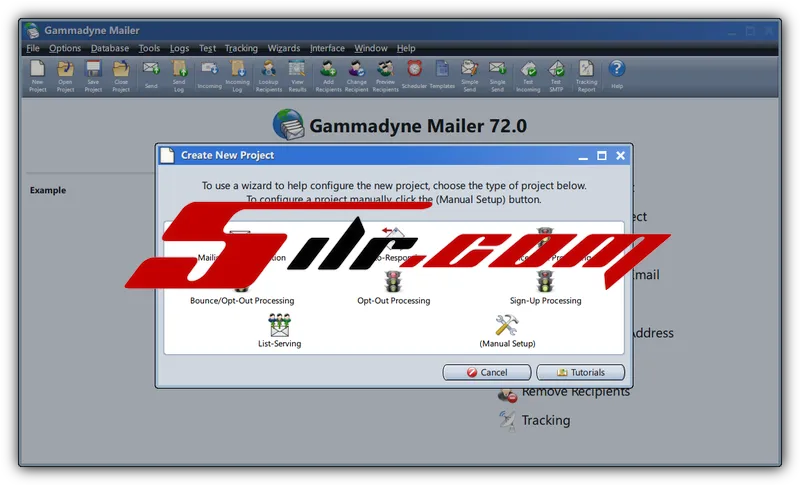Open the Wizards menu
This screenshot has height=485, width=800.
pos(284,48)
